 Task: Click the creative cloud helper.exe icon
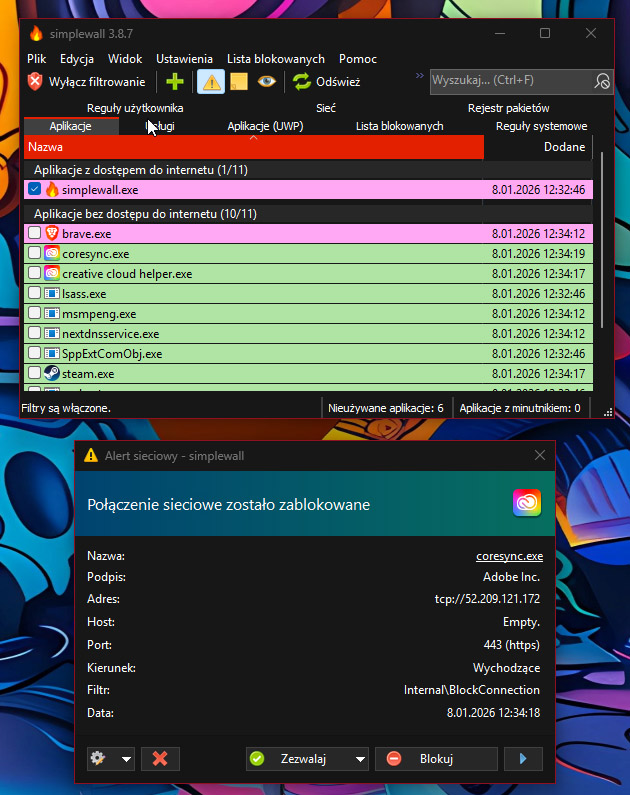[x=52, y=273]
